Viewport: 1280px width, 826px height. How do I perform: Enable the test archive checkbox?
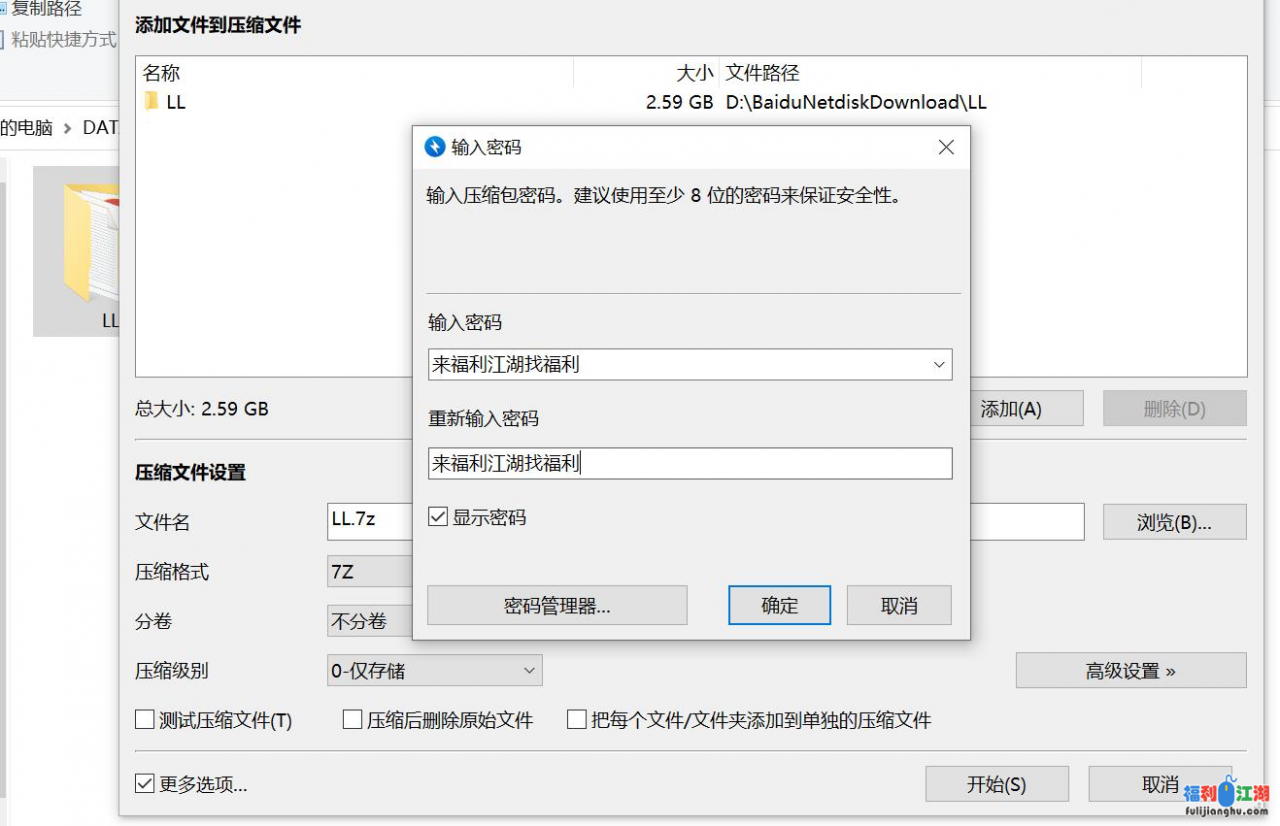(x=145, y=720)
